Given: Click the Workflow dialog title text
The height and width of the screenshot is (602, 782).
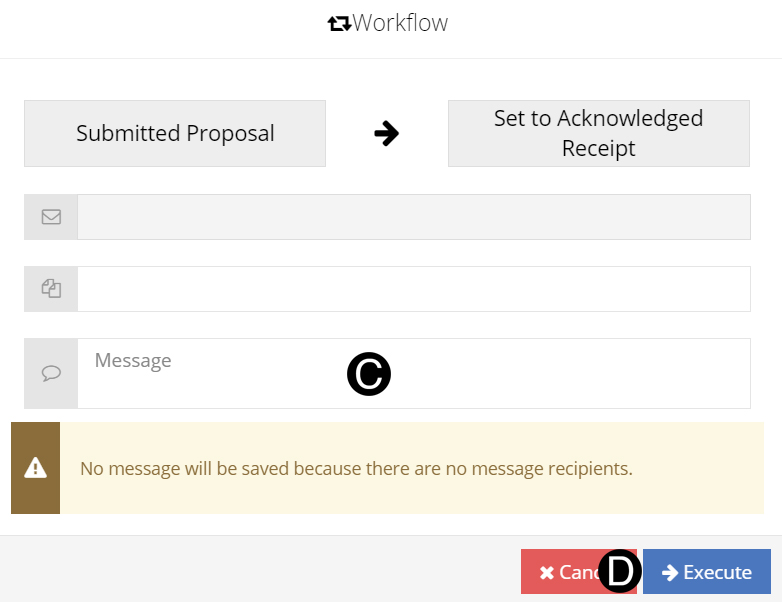Looking at the screenshot, I should pyautogui.click(x=400, y=23).
